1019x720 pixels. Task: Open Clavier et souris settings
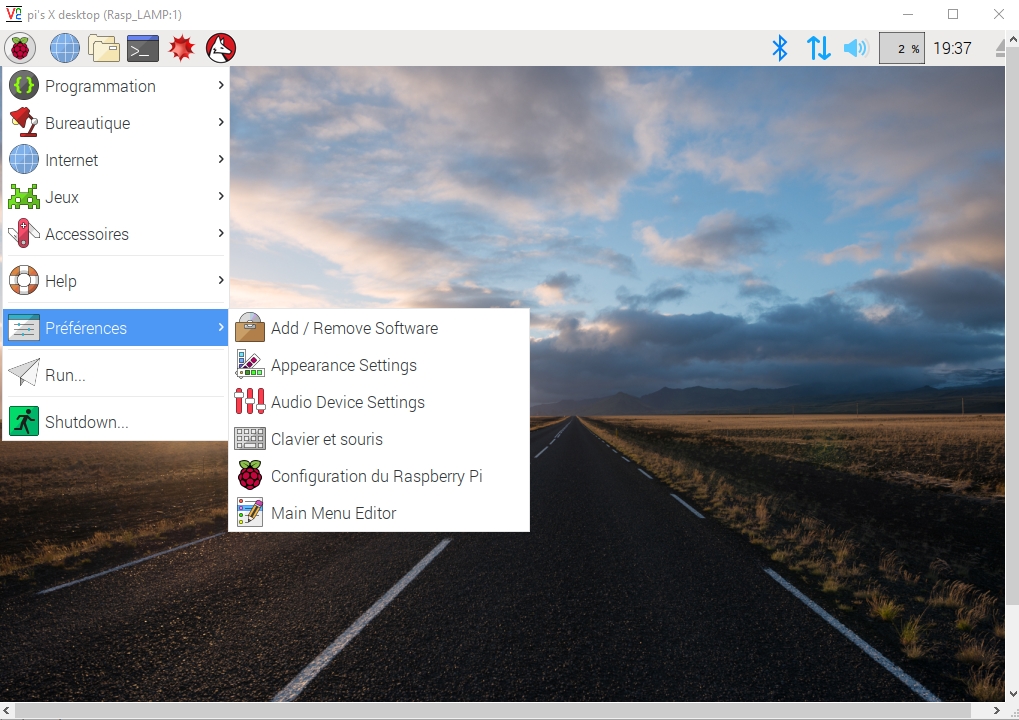[379, 439]
